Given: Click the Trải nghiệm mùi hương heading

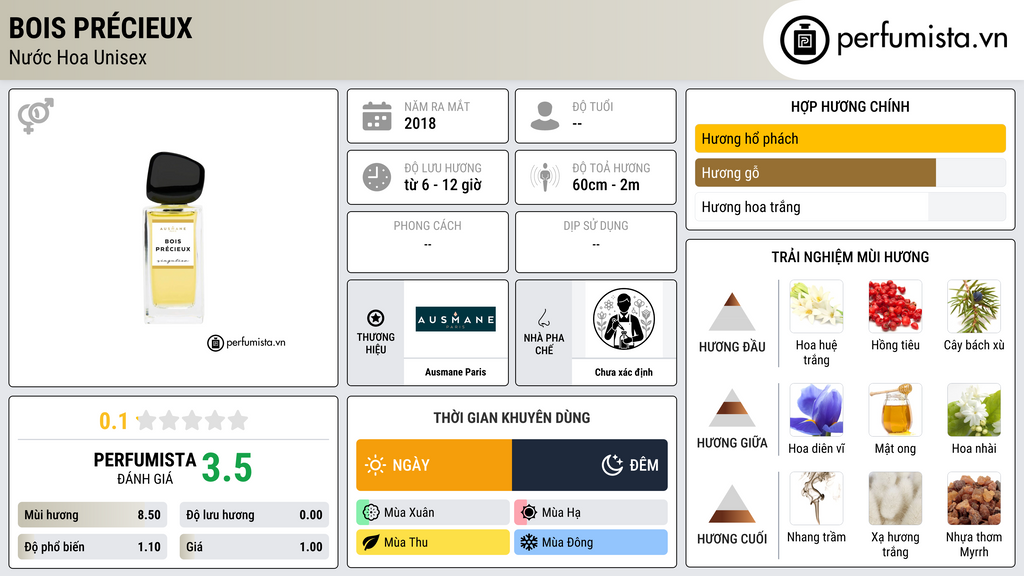Looking at the screenshot, I should [850, 257].
